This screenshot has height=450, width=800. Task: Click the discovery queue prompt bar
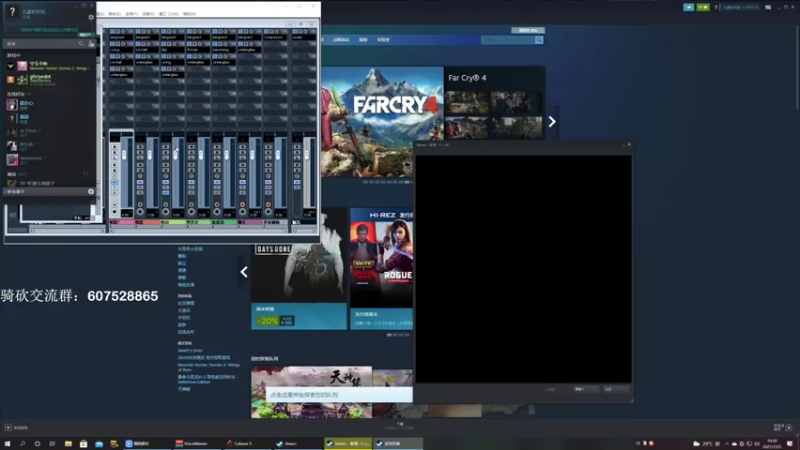339,394
